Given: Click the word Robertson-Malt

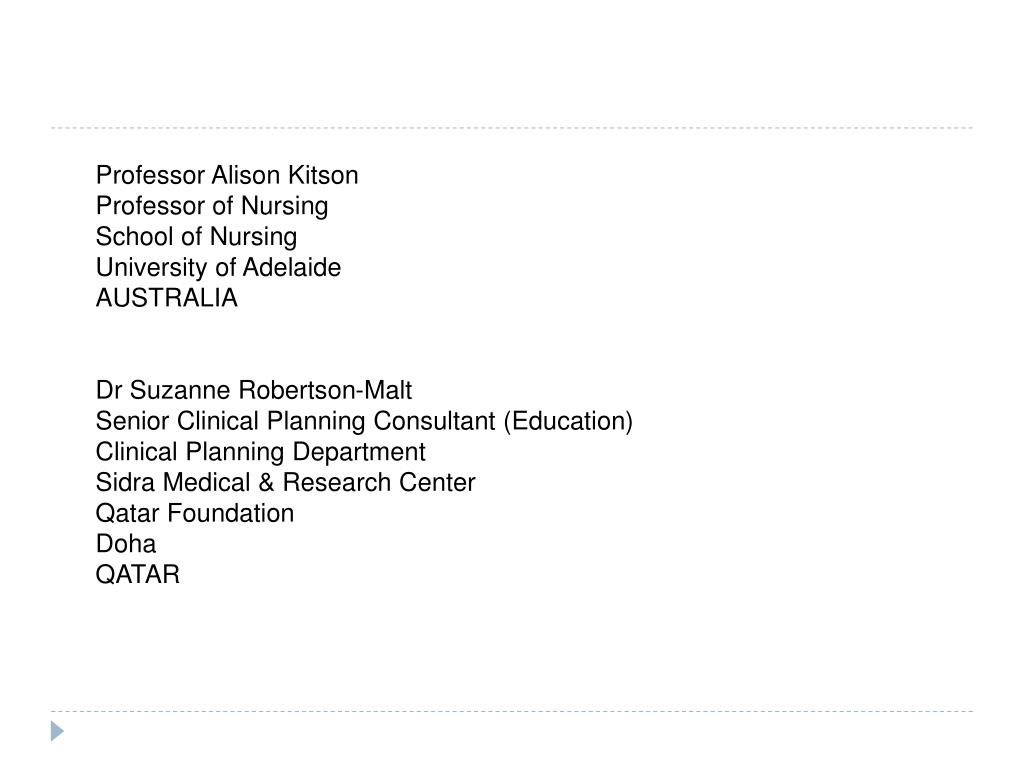Looking at the screenshot, I should (x=325, y=390).
